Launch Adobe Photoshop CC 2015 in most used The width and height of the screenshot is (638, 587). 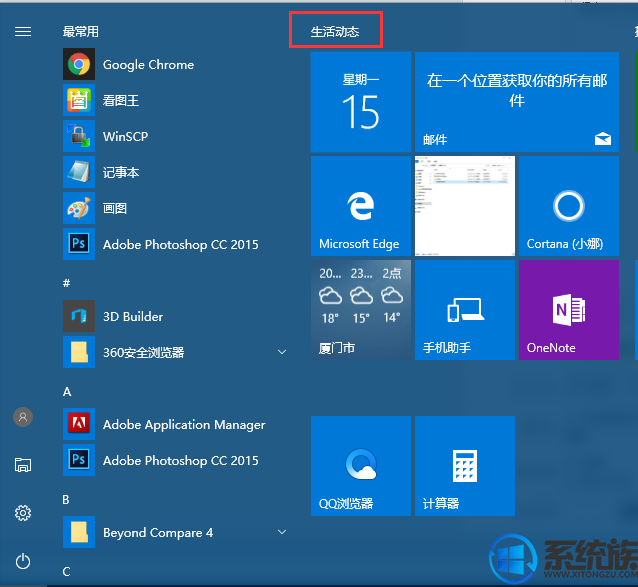176,244
